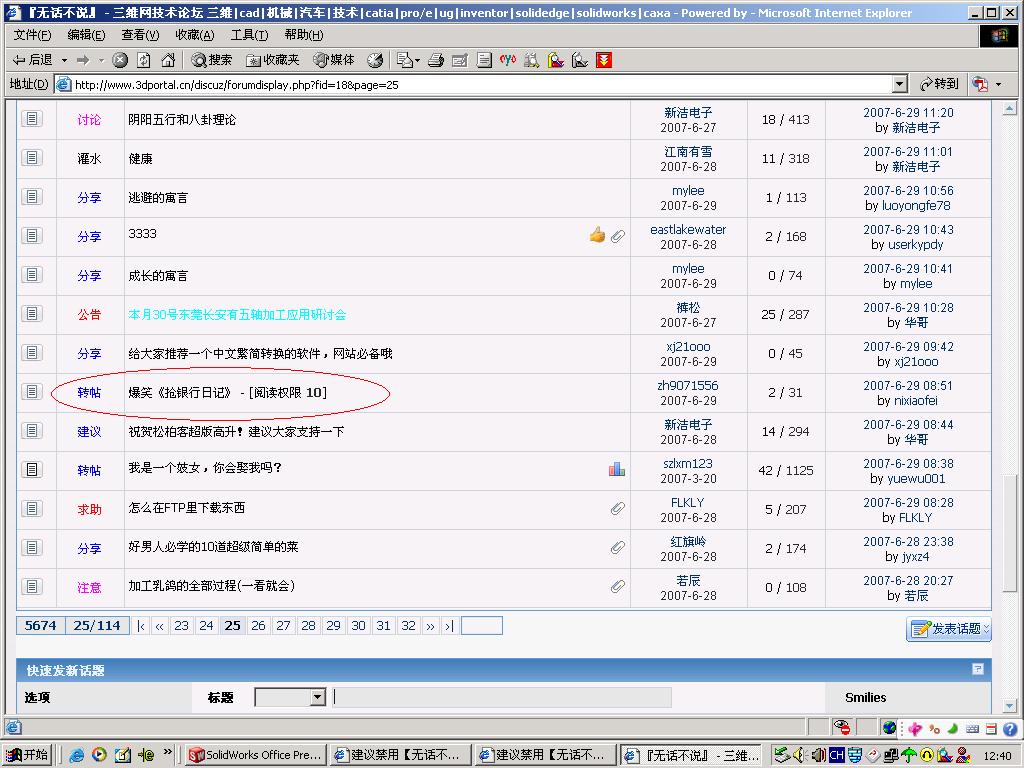Viewport: 1024px width, 768px height.
Task: Click the attachment paperclip on 怎么在FTP里下载东西
Action: pos(617,508)
